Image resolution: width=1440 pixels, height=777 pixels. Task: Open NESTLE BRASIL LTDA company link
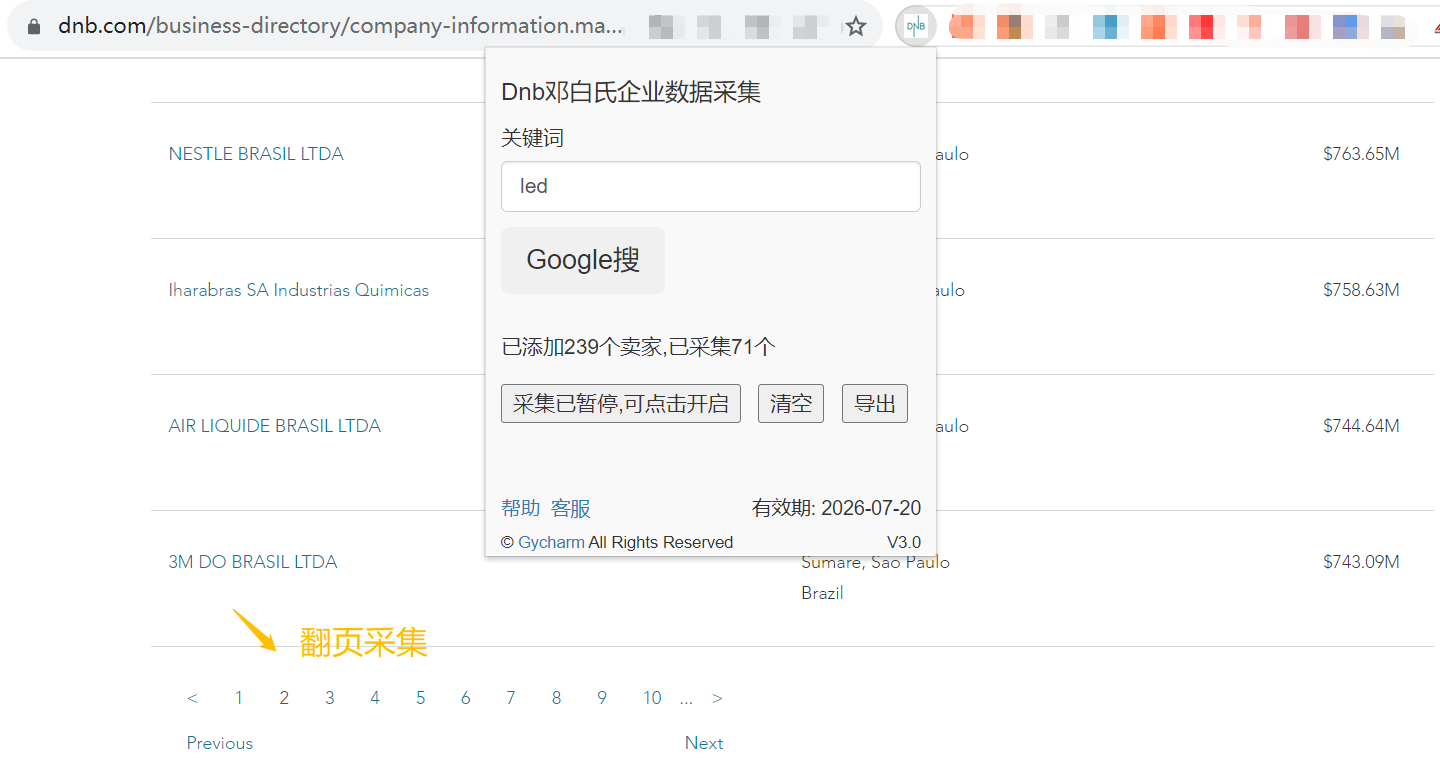(x=256, y=154)
